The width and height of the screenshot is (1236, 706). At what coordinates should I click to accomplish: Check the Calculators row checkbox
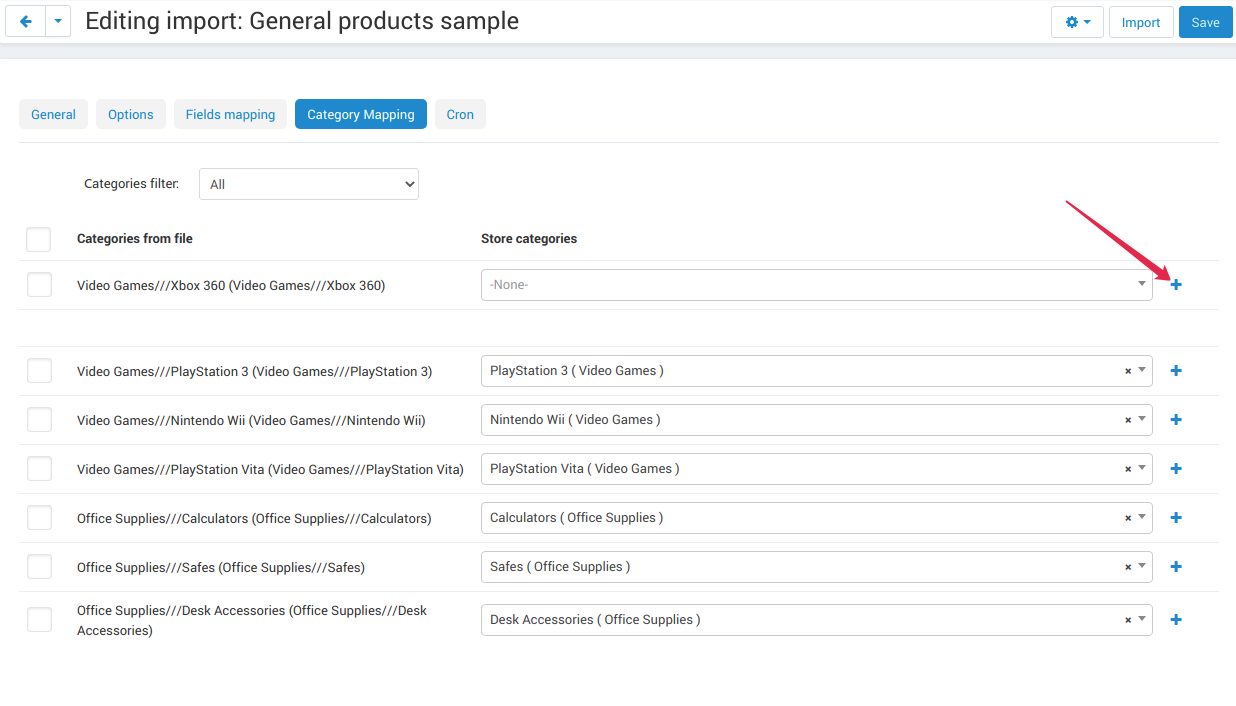[39, 518]
